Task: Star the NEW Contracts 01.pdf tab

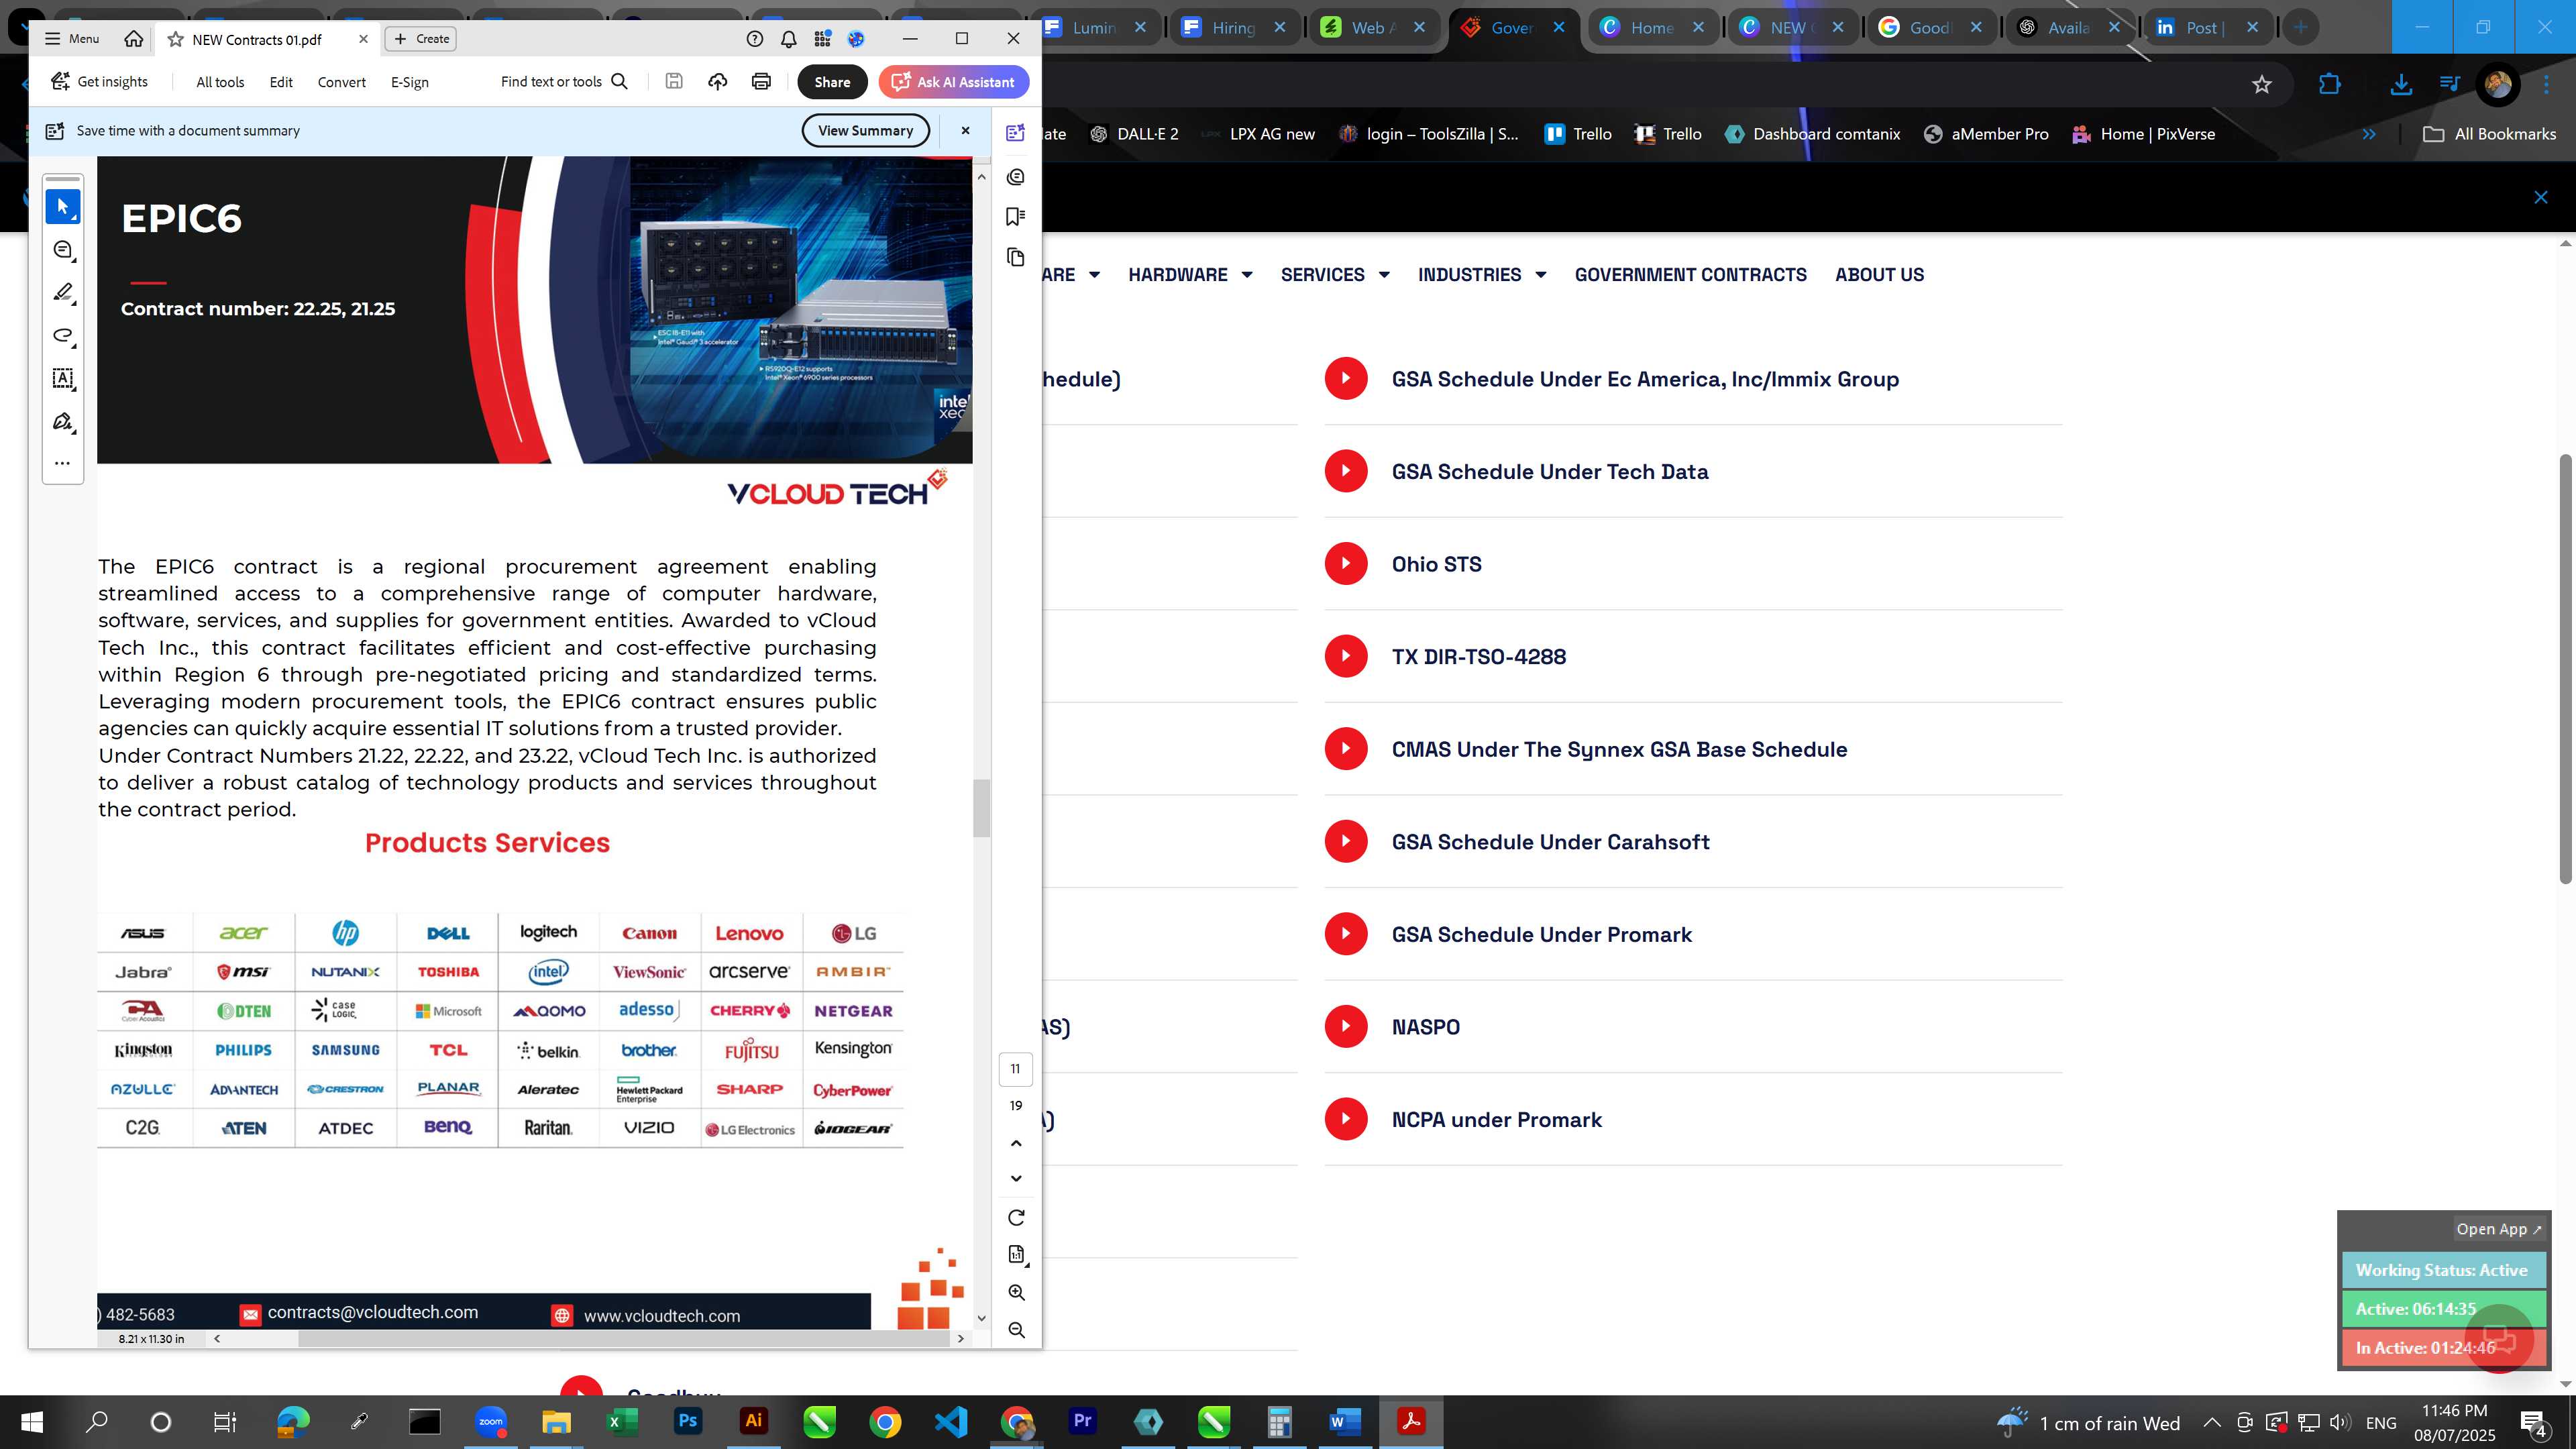Action: 176,39
